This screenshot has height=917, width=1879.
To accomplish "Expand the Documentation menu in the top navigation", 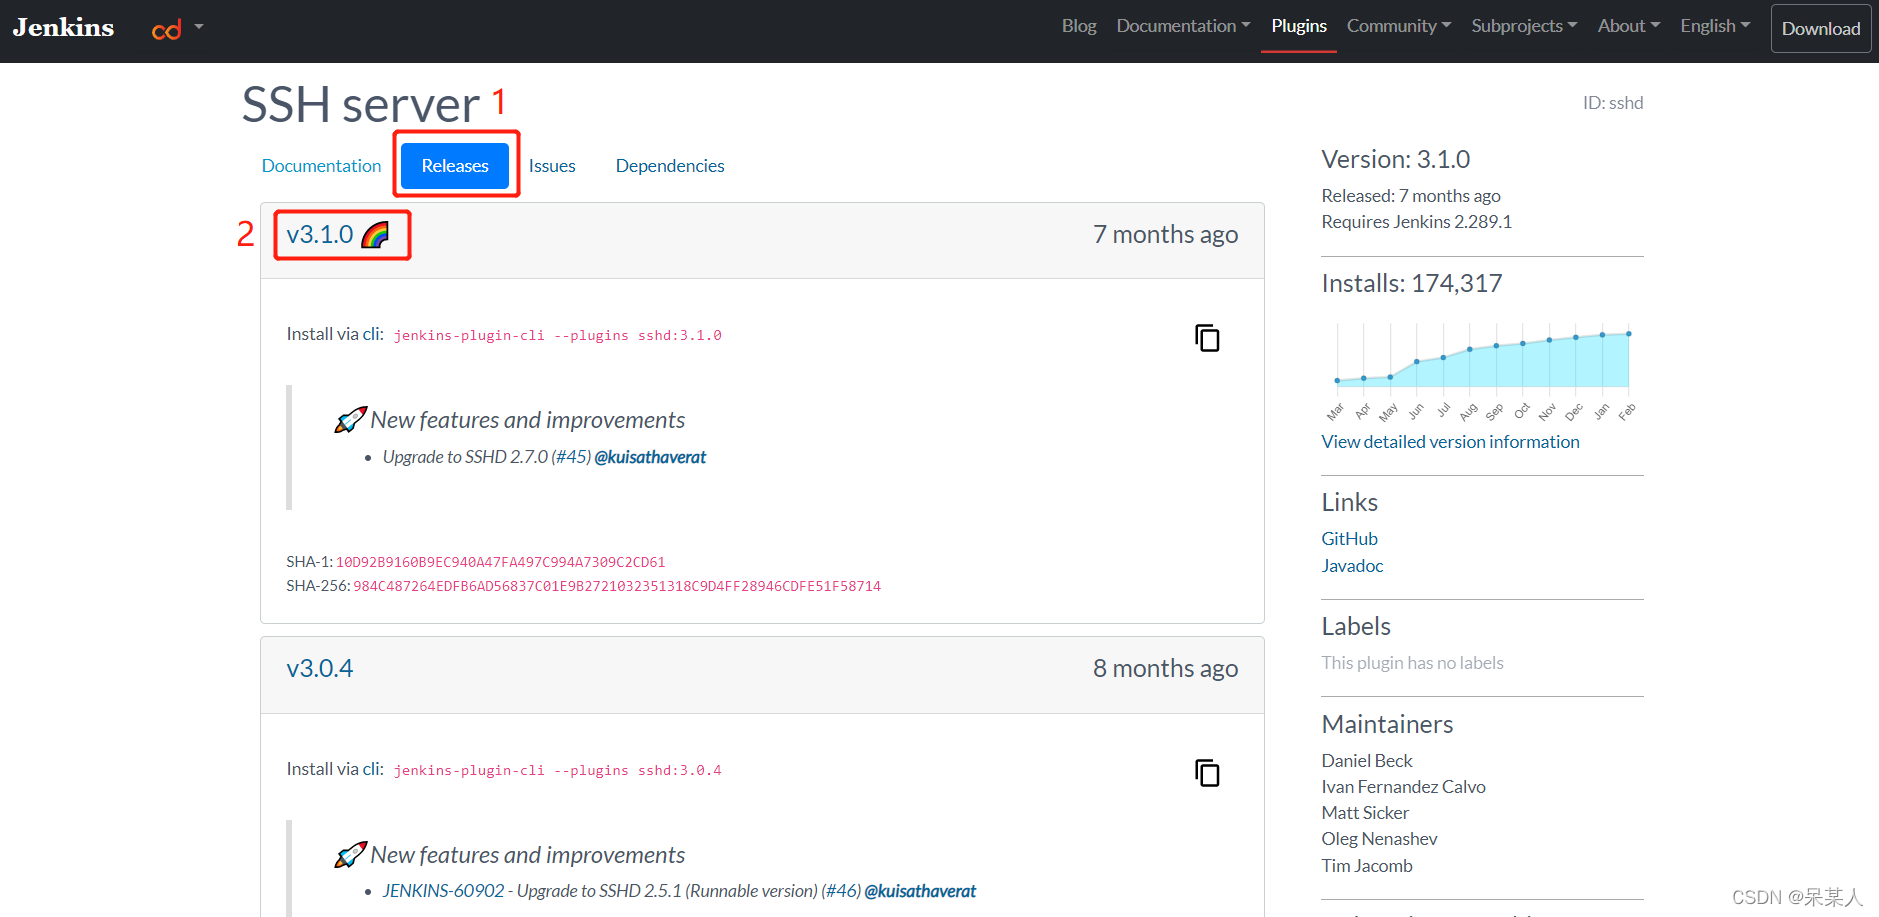I will (x=1183, y=26).
